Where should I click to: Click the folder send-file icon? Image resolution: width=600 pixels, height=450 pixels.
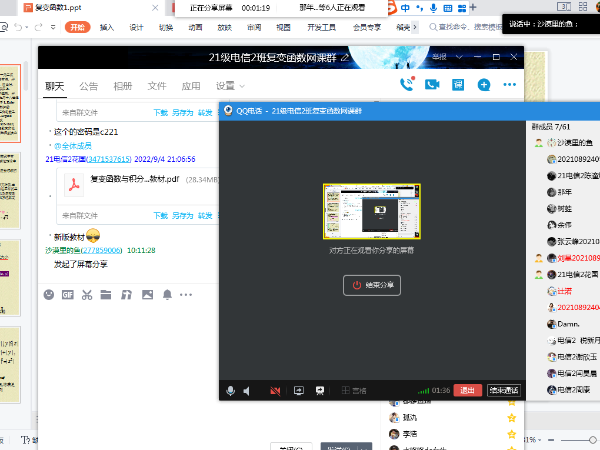click(106, 295)
